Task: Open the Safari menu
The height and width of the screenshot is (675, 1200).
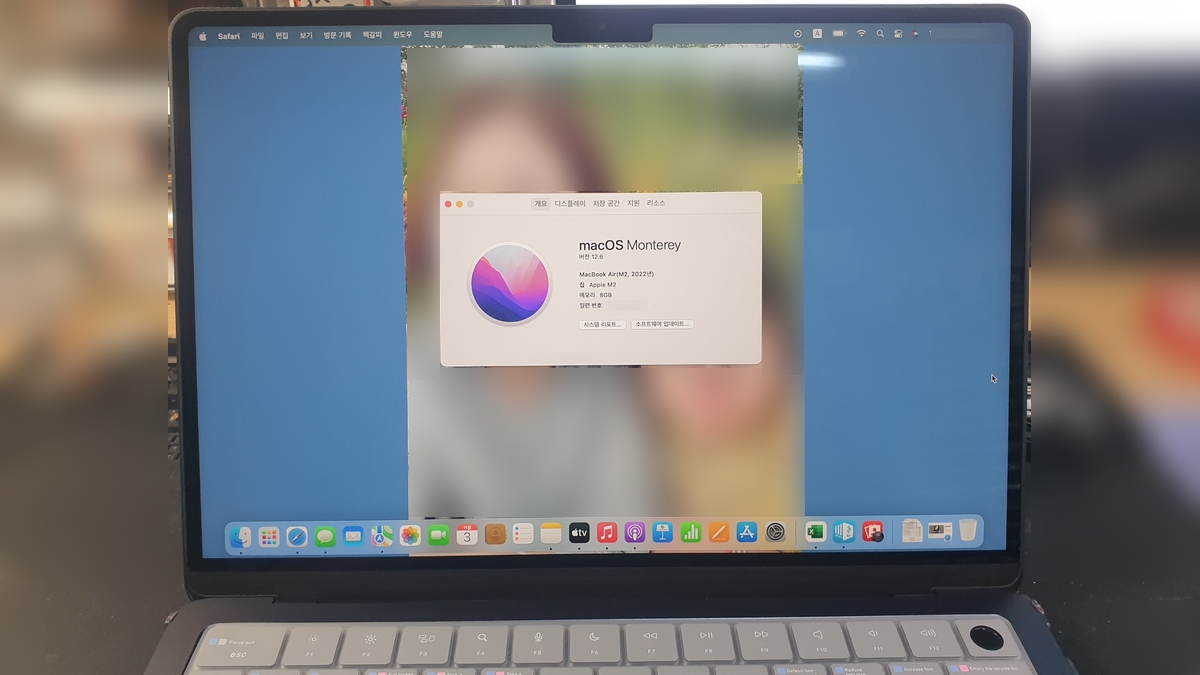Action: [229, 35]
